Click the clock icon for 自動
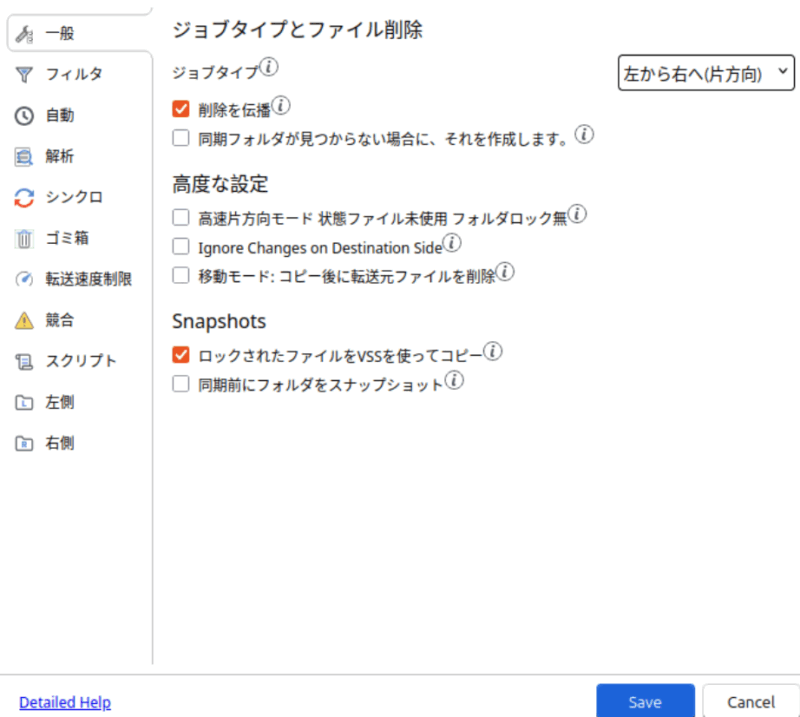This screenshot has height=717, width=800. [x=25, y=115]
